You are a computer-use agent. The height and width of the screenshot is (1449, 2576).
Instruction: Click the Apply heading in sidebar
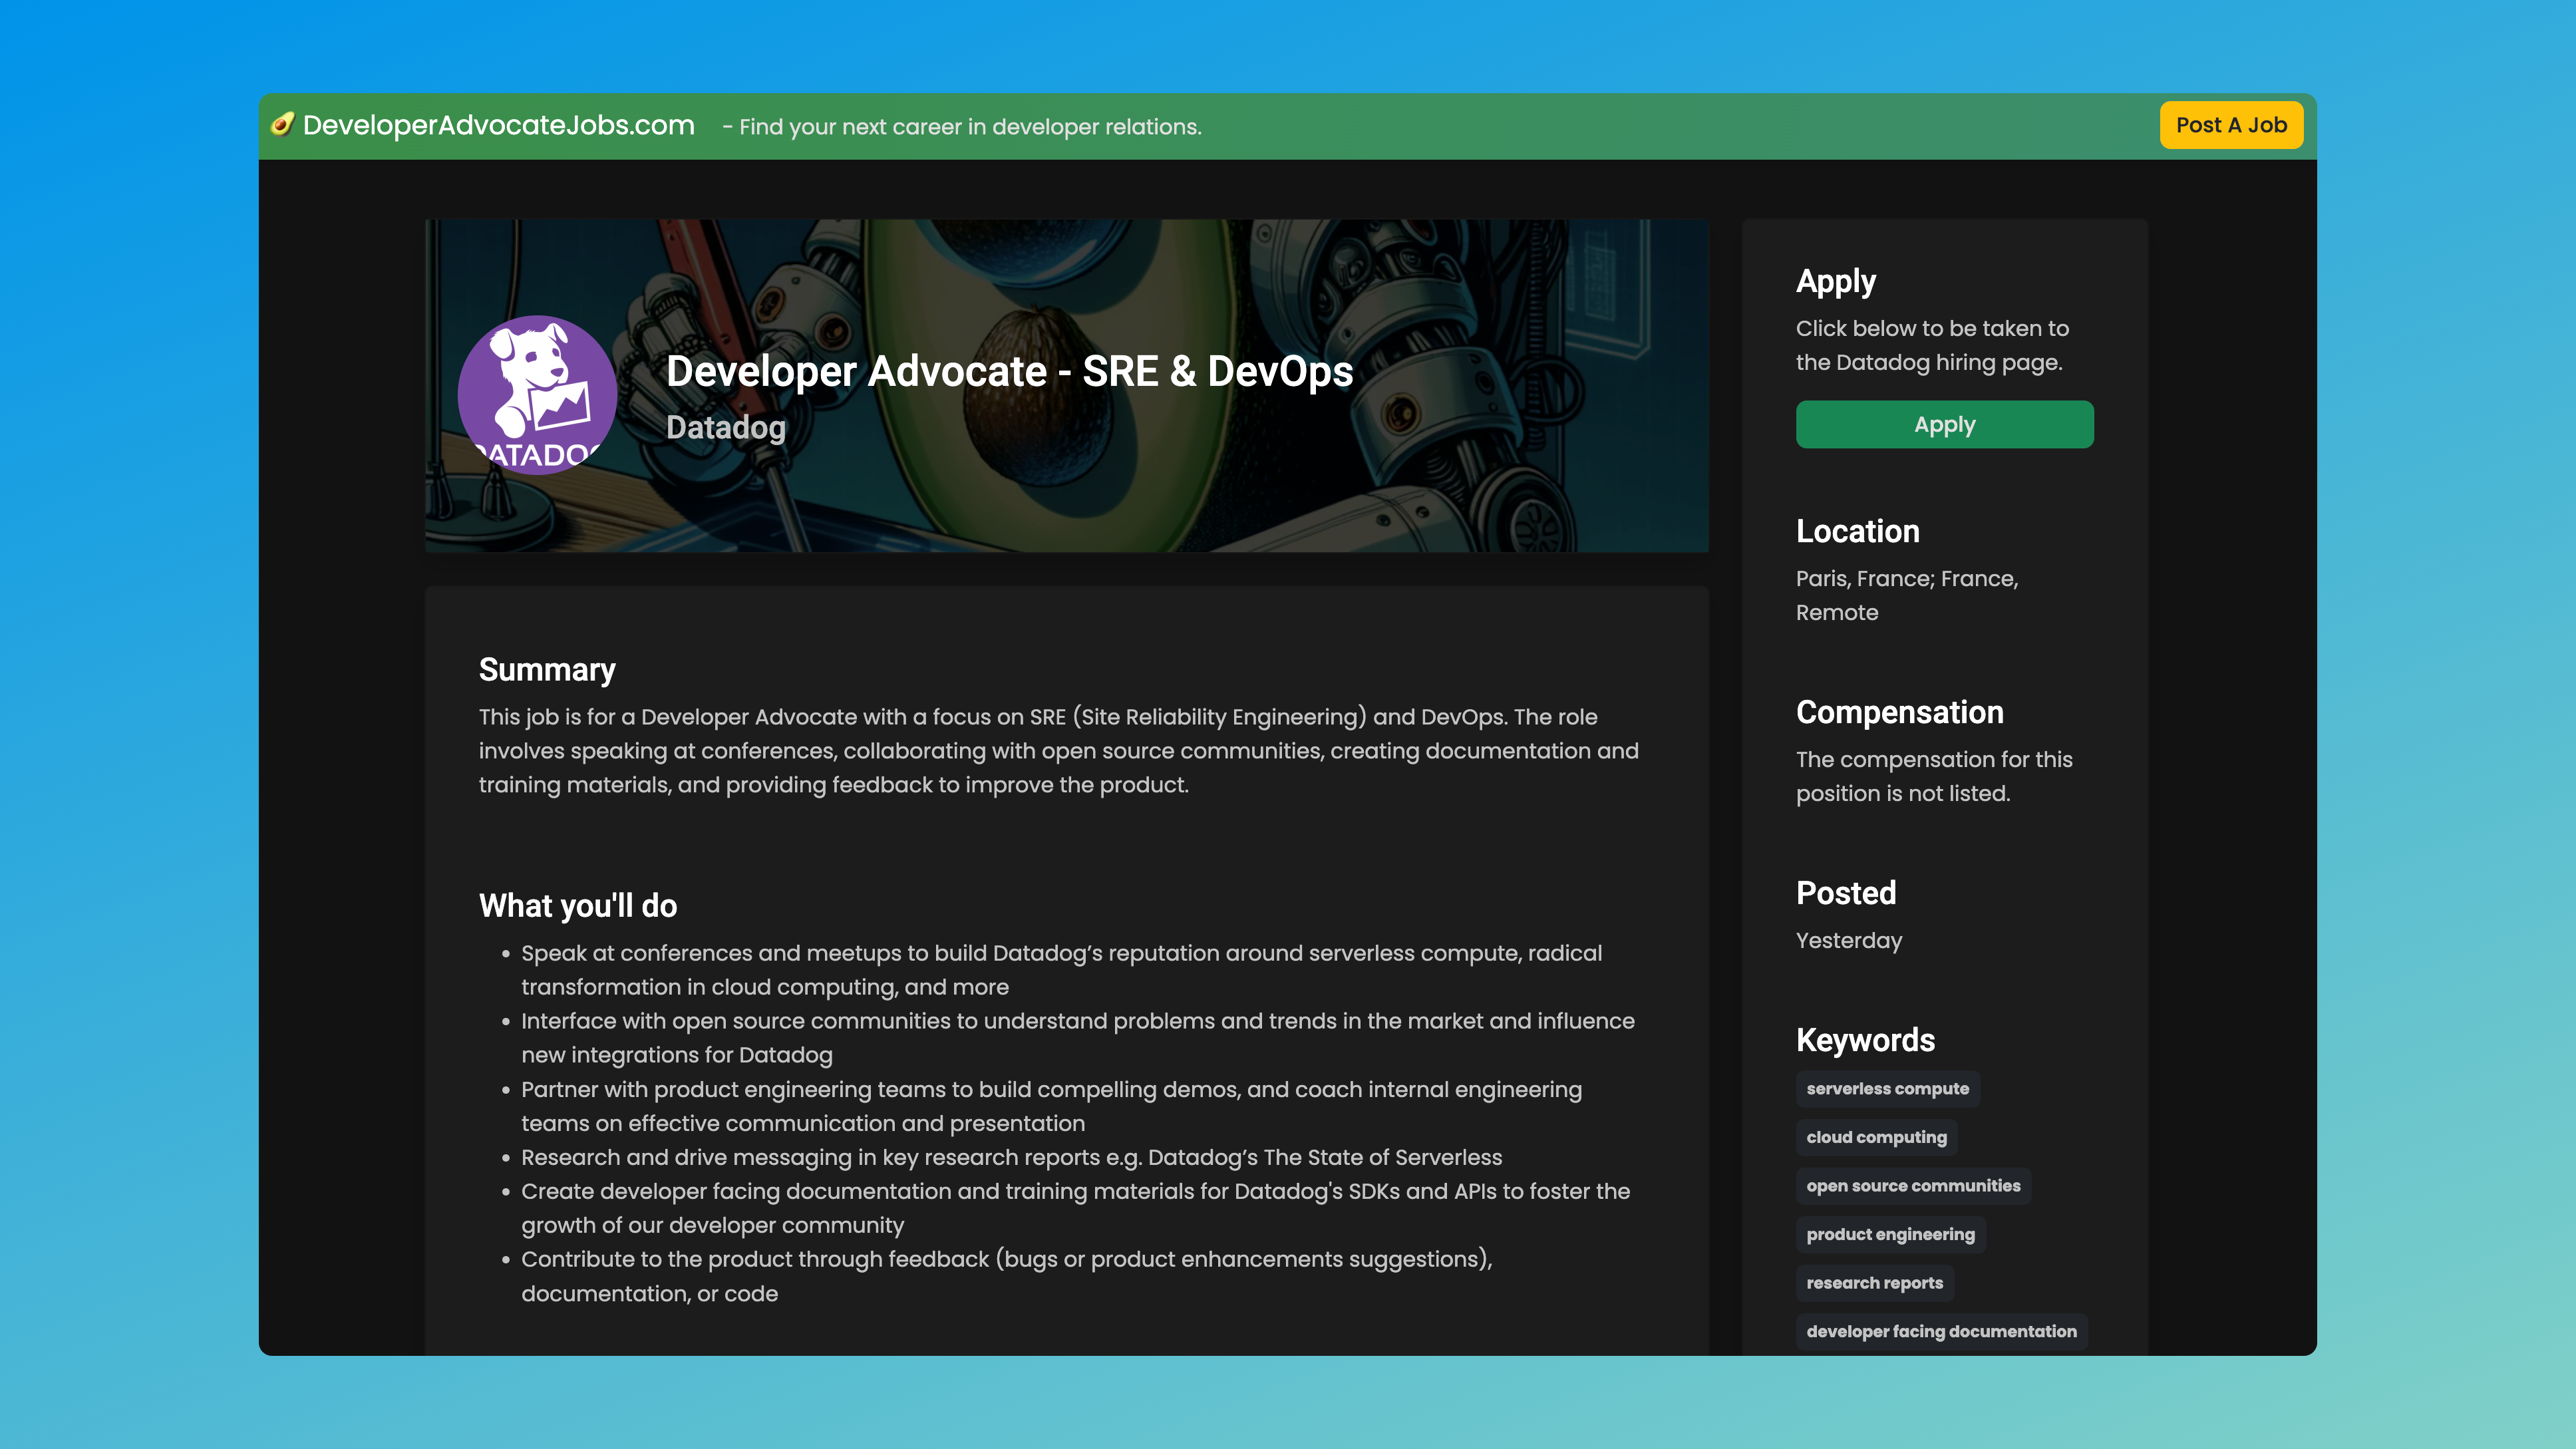tap(1835, 281)
